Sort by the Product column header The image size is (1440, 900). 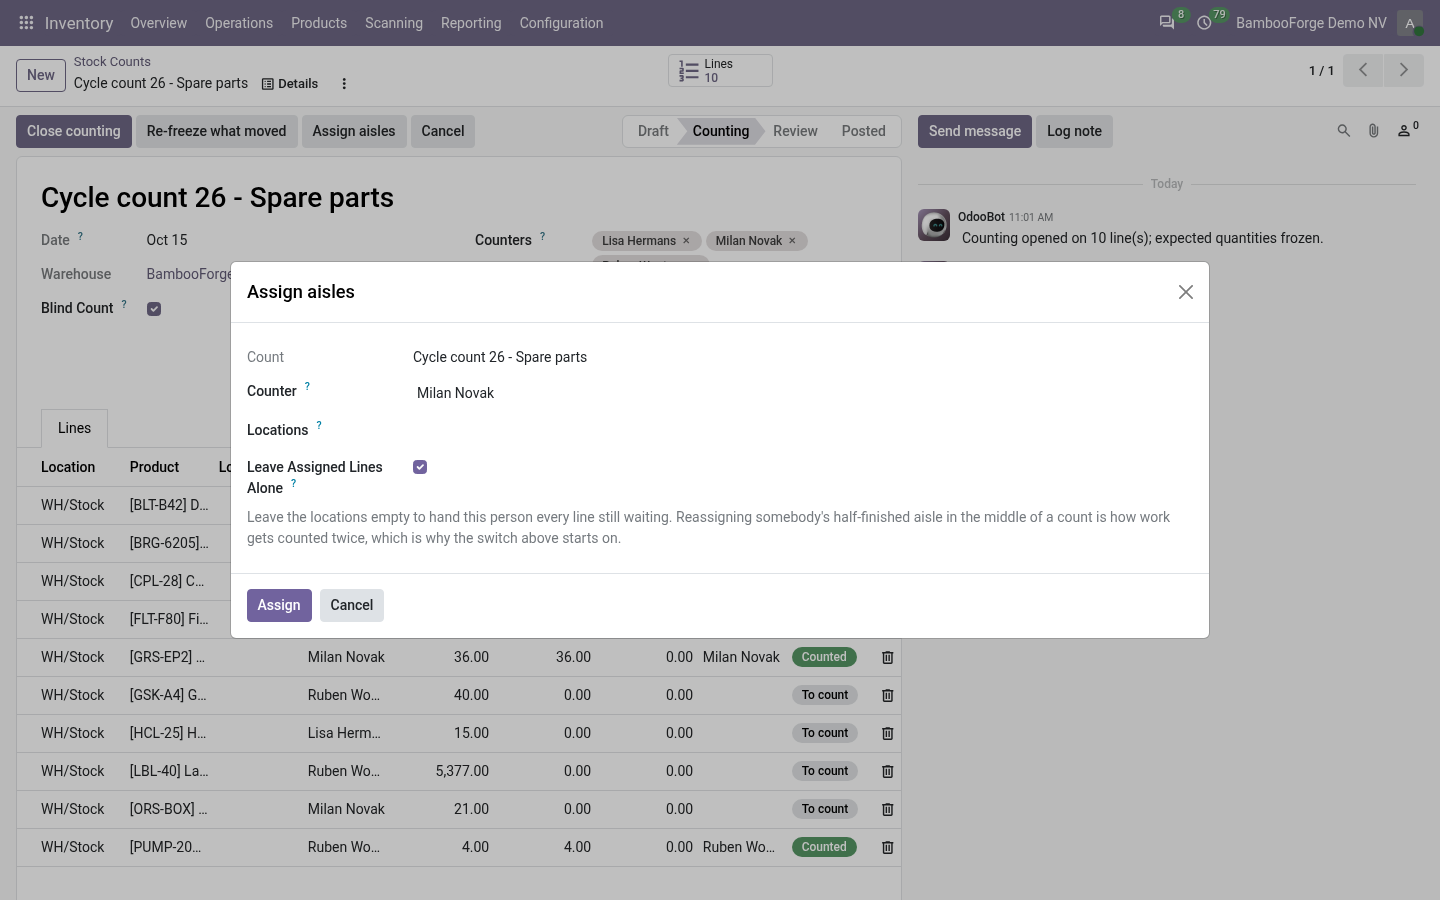154,467
